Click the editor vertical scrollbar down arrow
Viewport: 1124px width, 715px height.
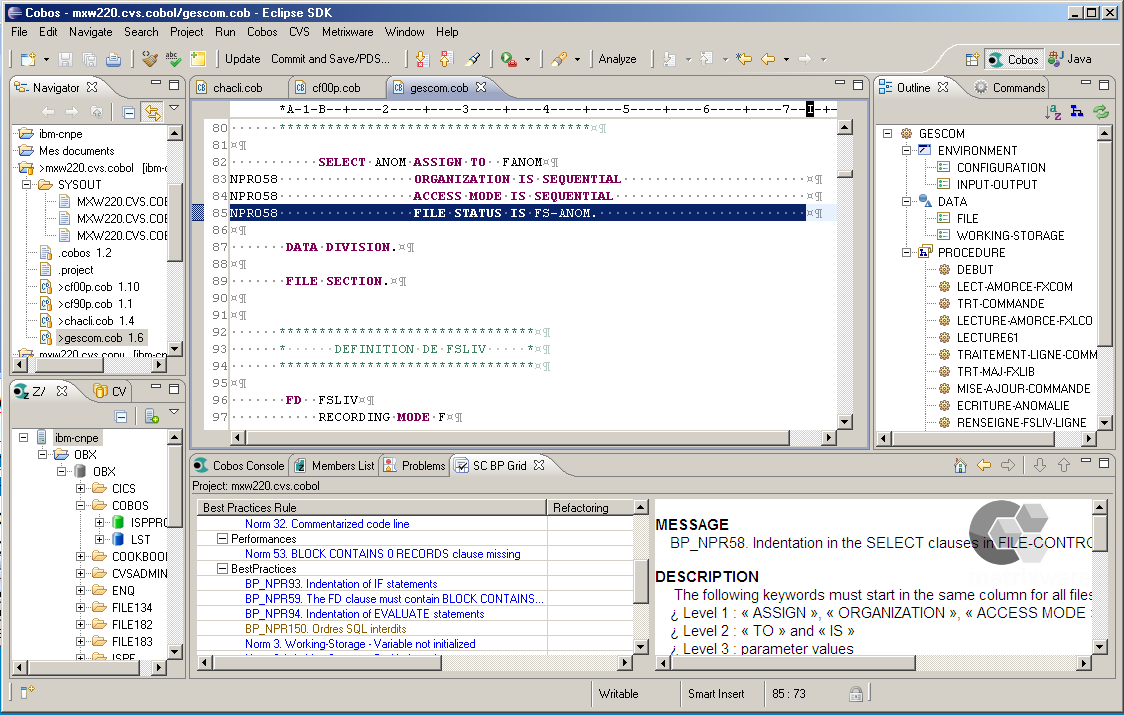pos(845,422)
